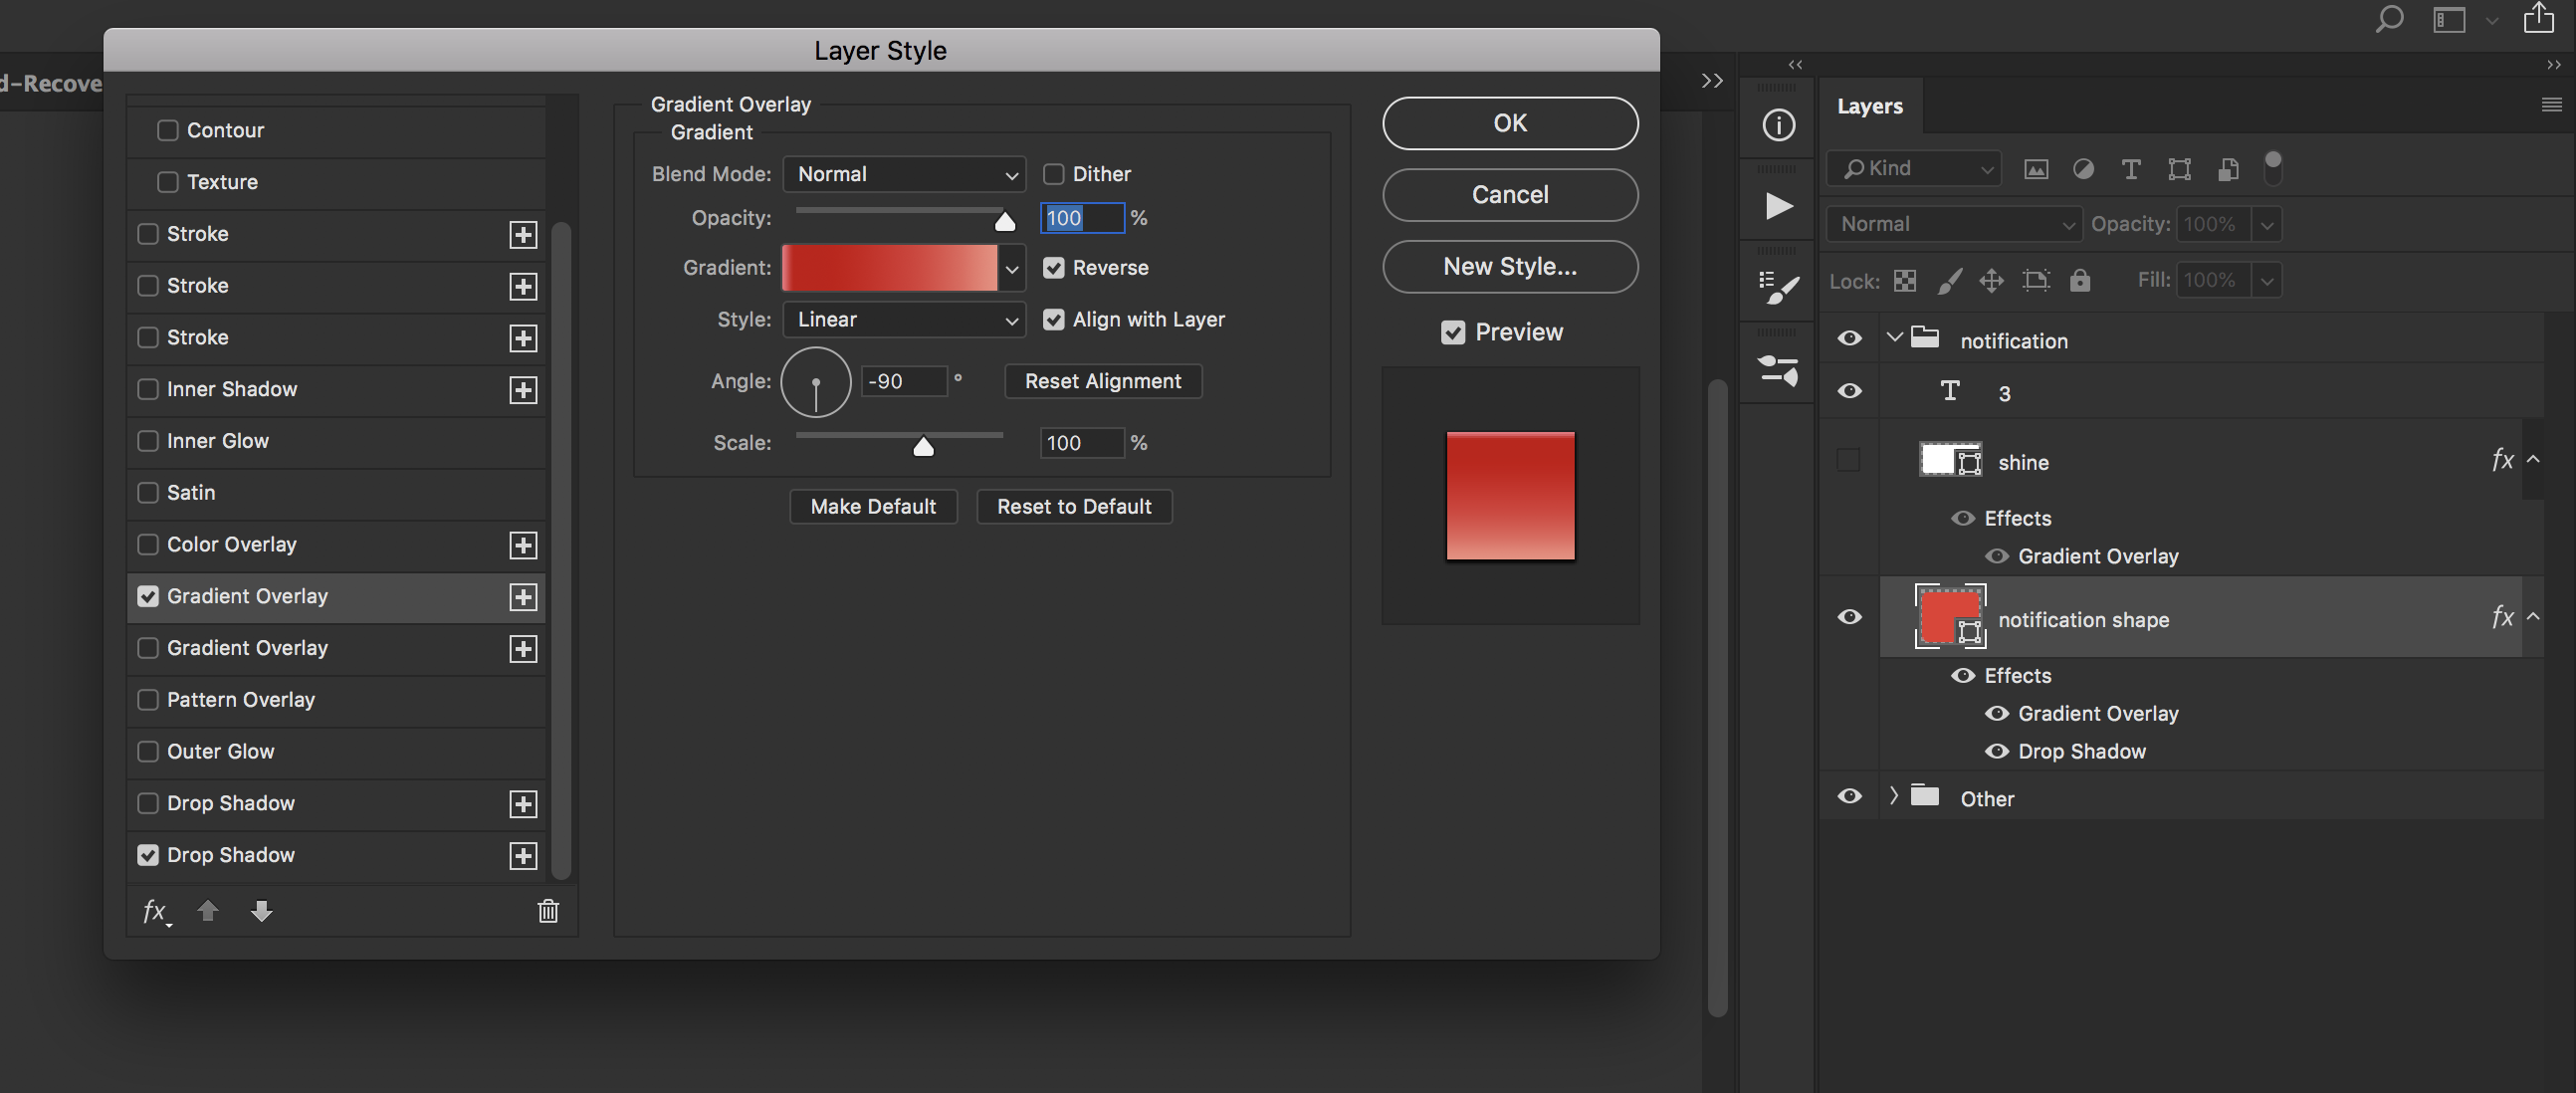Add another Color Overlay with plus icon
2576x1093 pixels.
tap(523, 545)
